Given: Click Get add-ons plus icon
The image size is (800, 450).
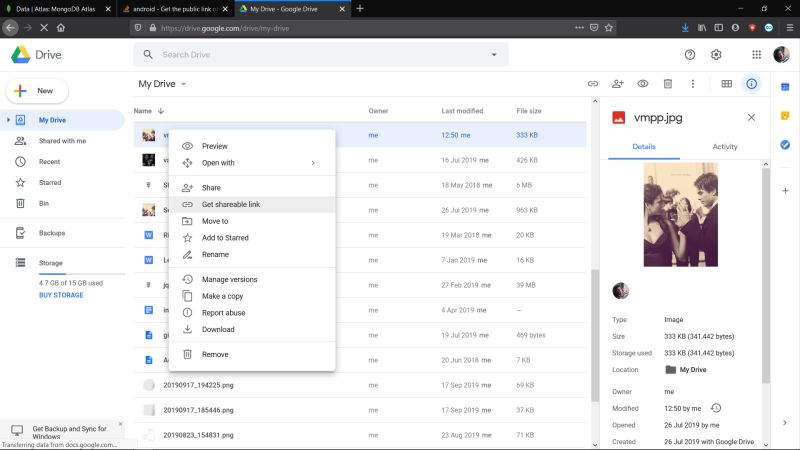Looking at the screenshot, I should [x=785, y=191].
